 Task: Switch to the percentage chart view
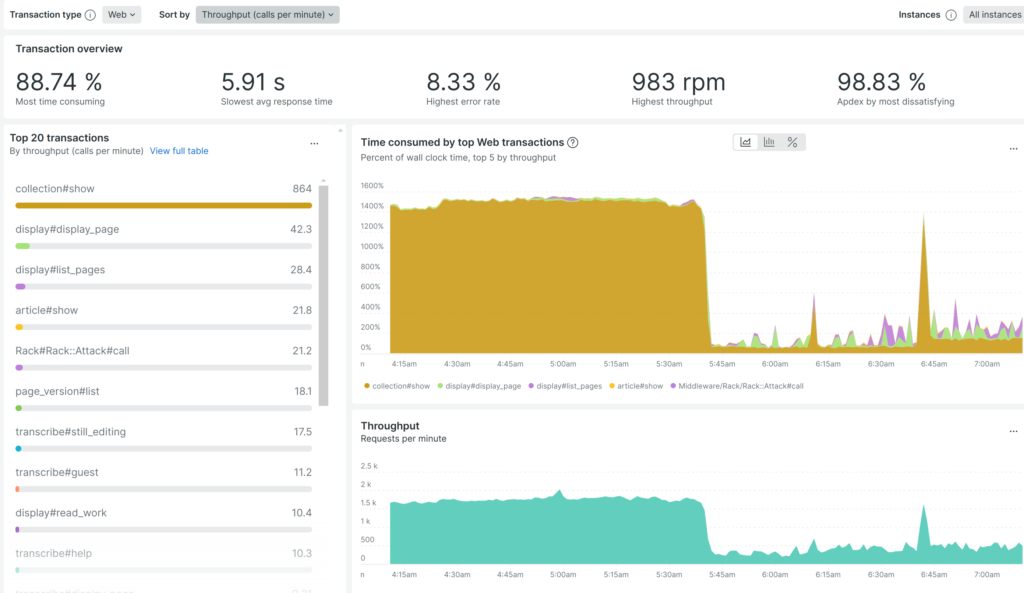point(792,142)
